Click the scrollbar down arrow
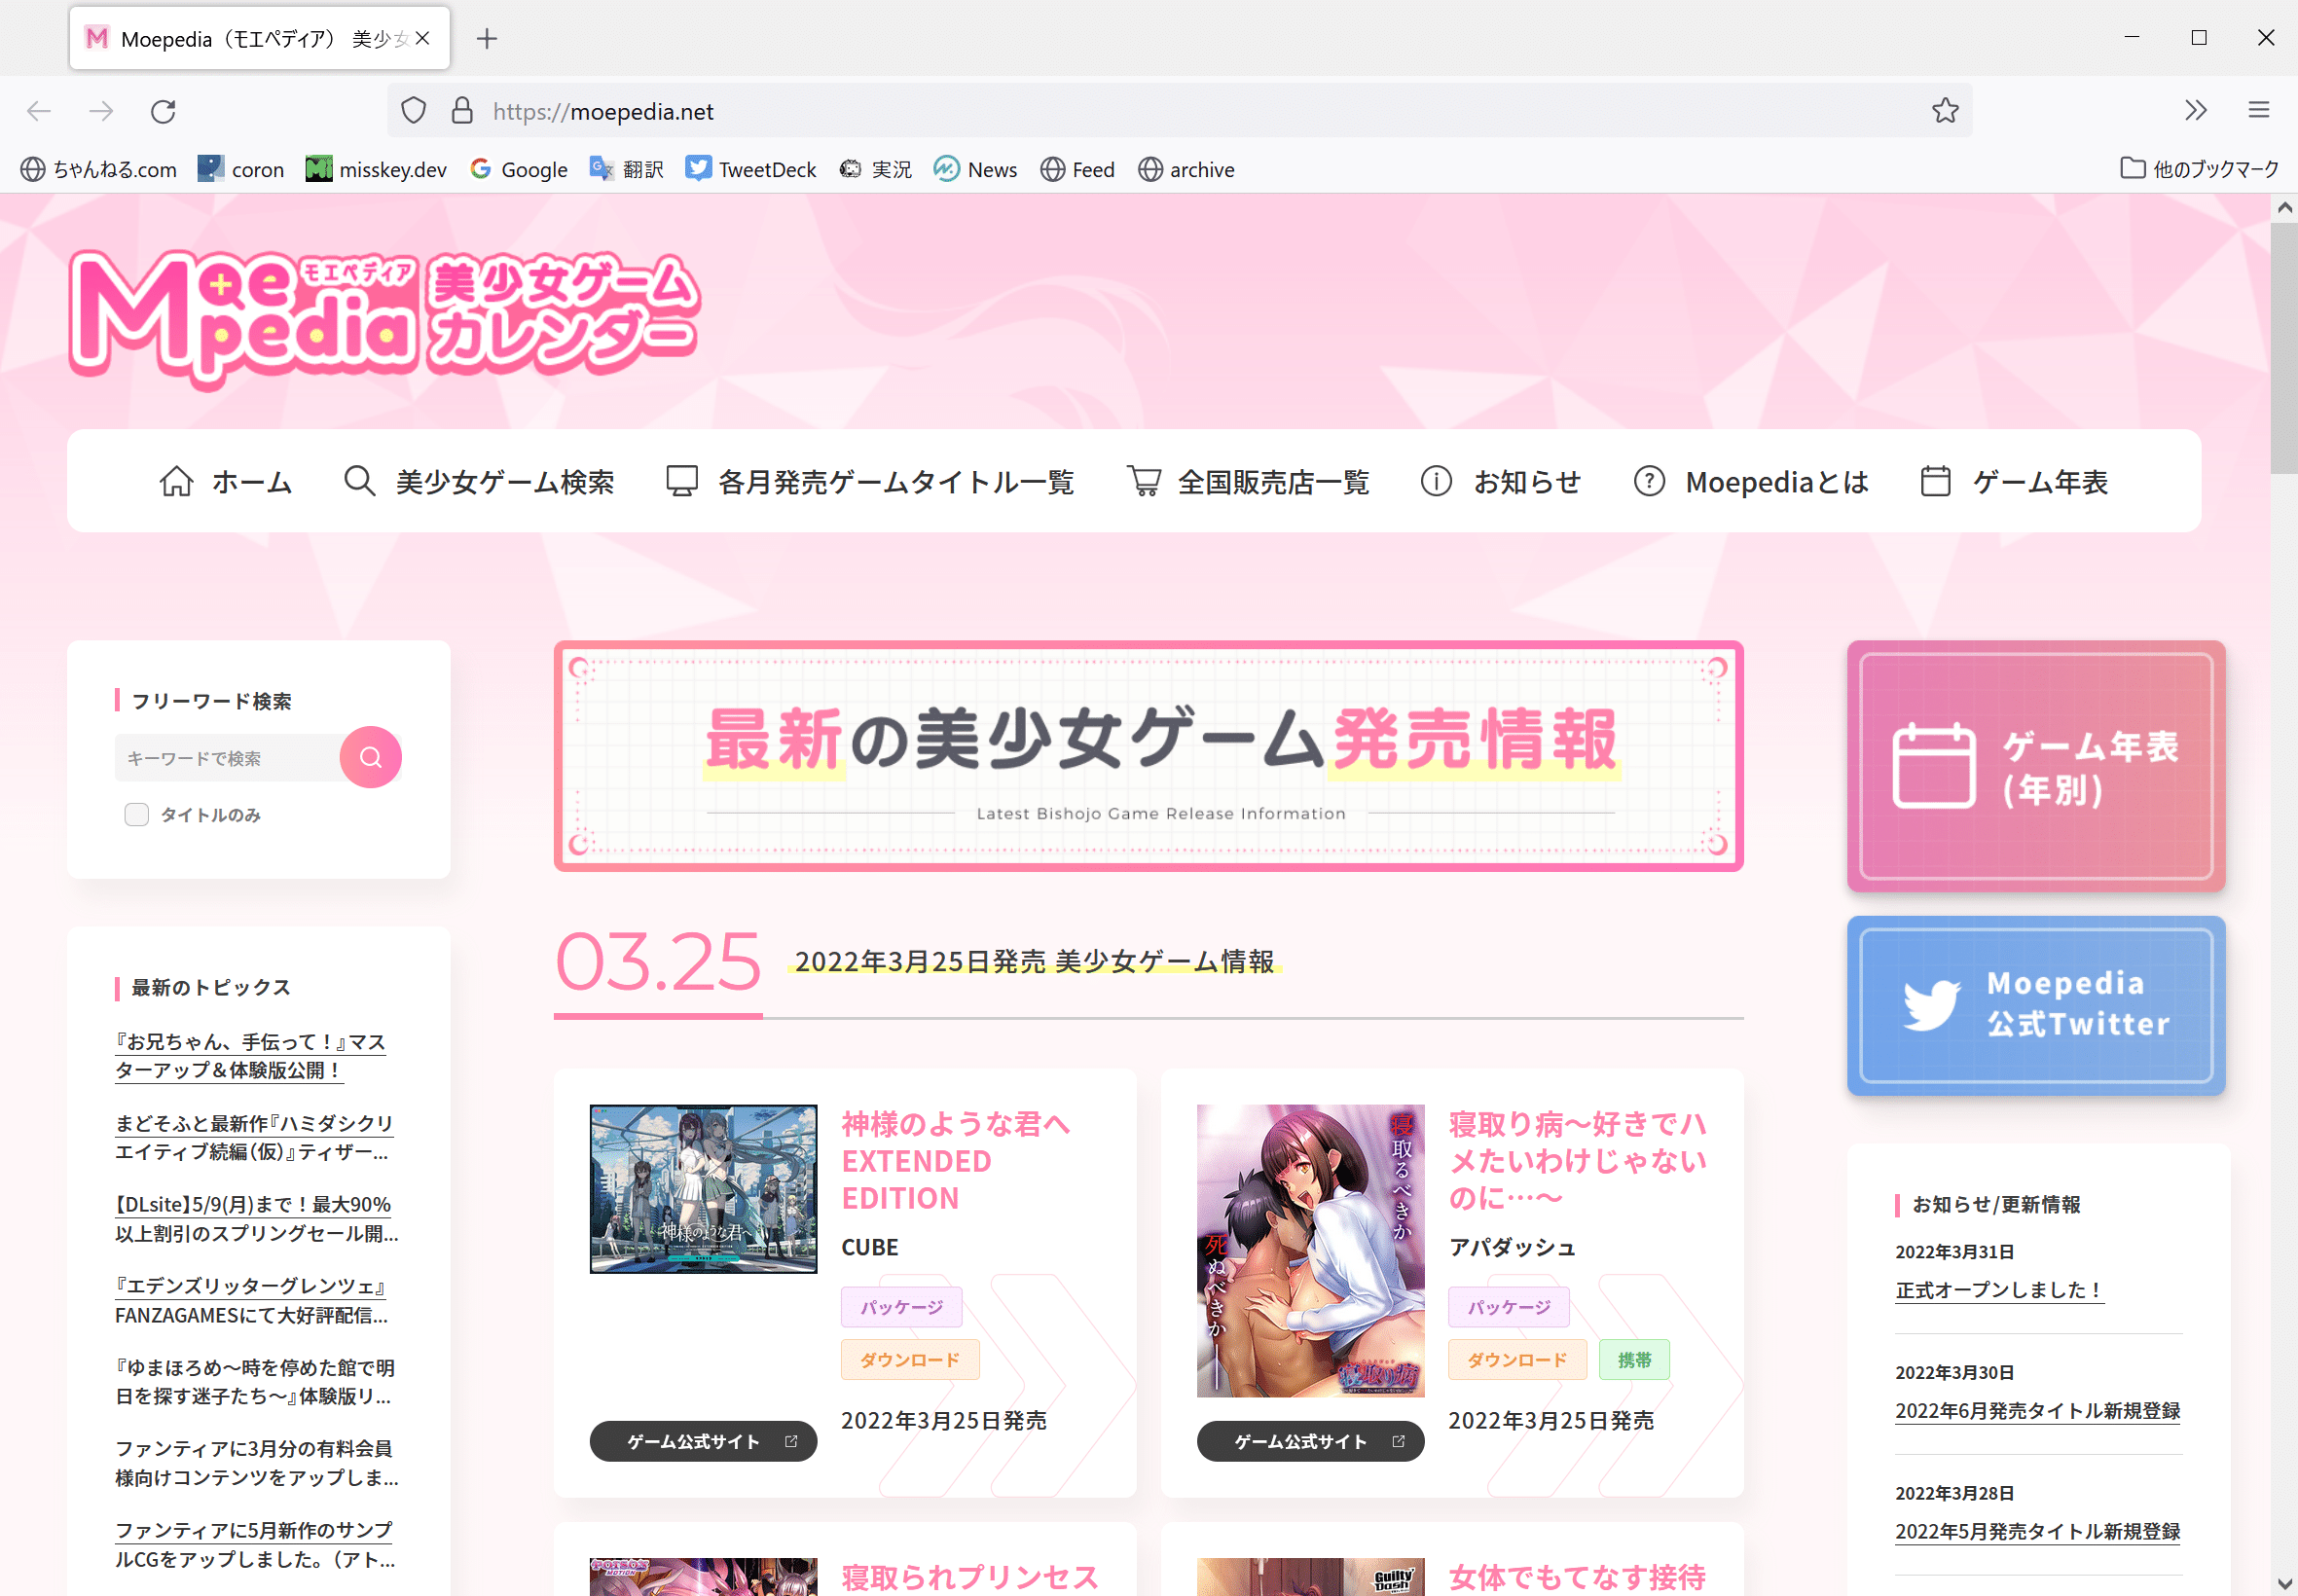The width and height of the screenshot is (2298, 1596). tap(2284, 1583)
